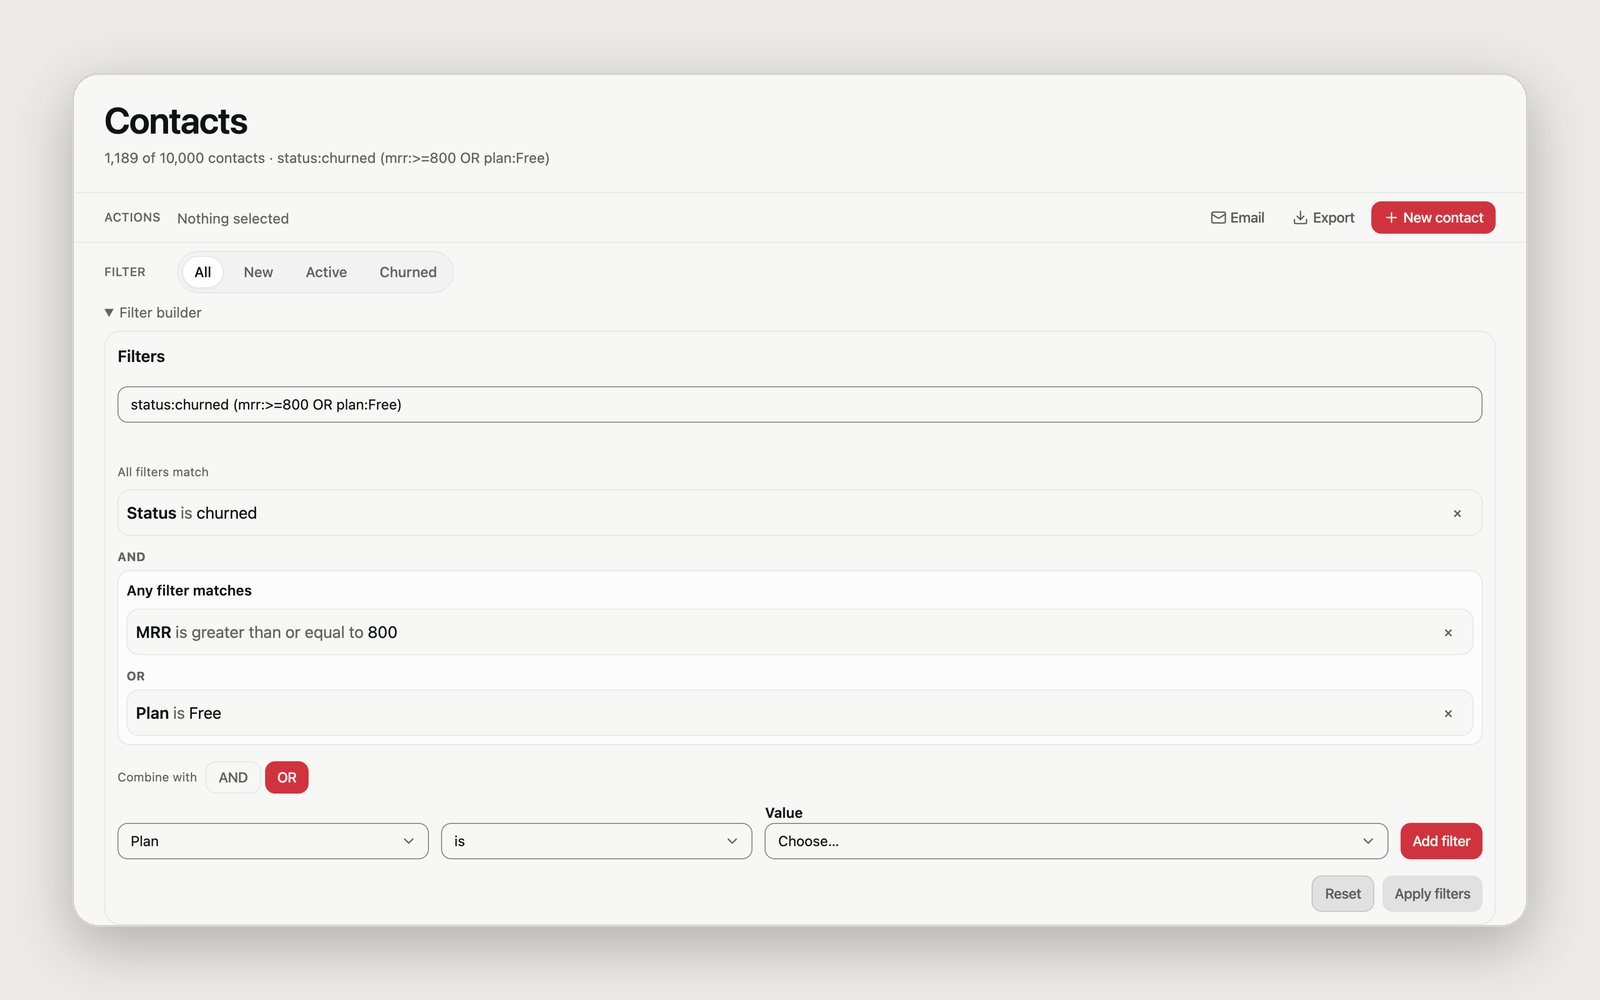Screen dimensions: 1600x1000
Task: Click the Add filter button
Action: [1441, 841]
